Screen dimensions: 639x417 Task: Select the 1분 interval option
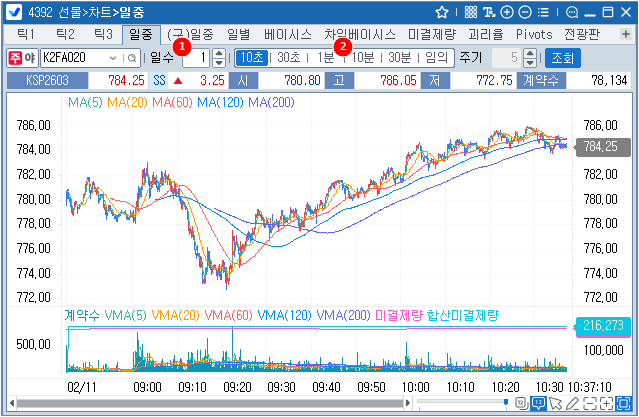(x=326, y=58)
